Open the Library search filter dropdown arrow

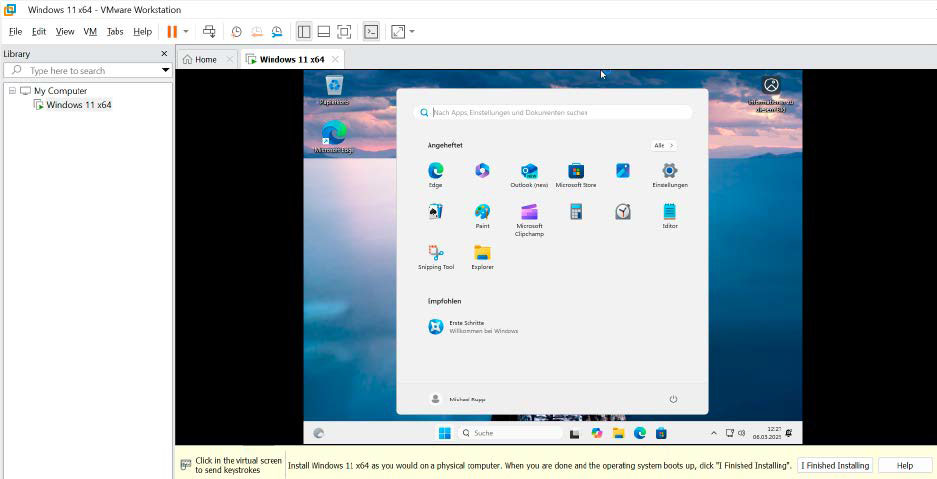[166, 70]
